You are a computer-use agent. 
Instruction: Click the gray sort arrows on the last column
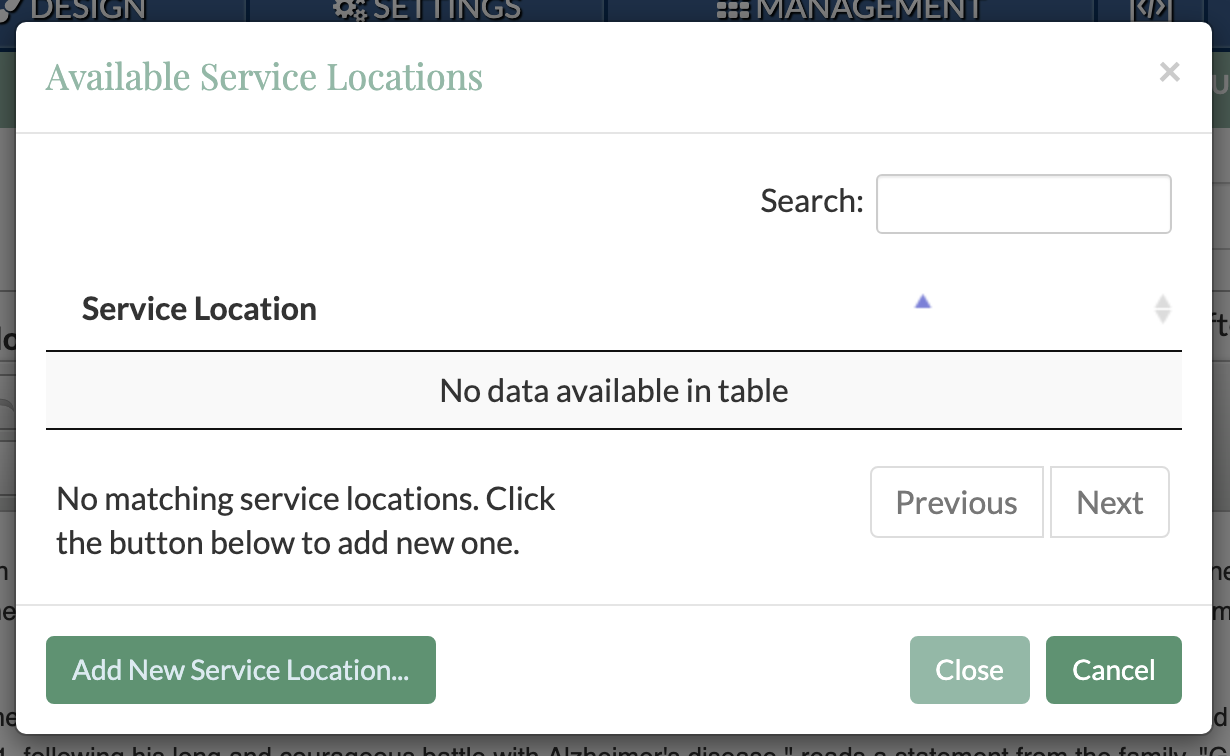[1162, 309]
